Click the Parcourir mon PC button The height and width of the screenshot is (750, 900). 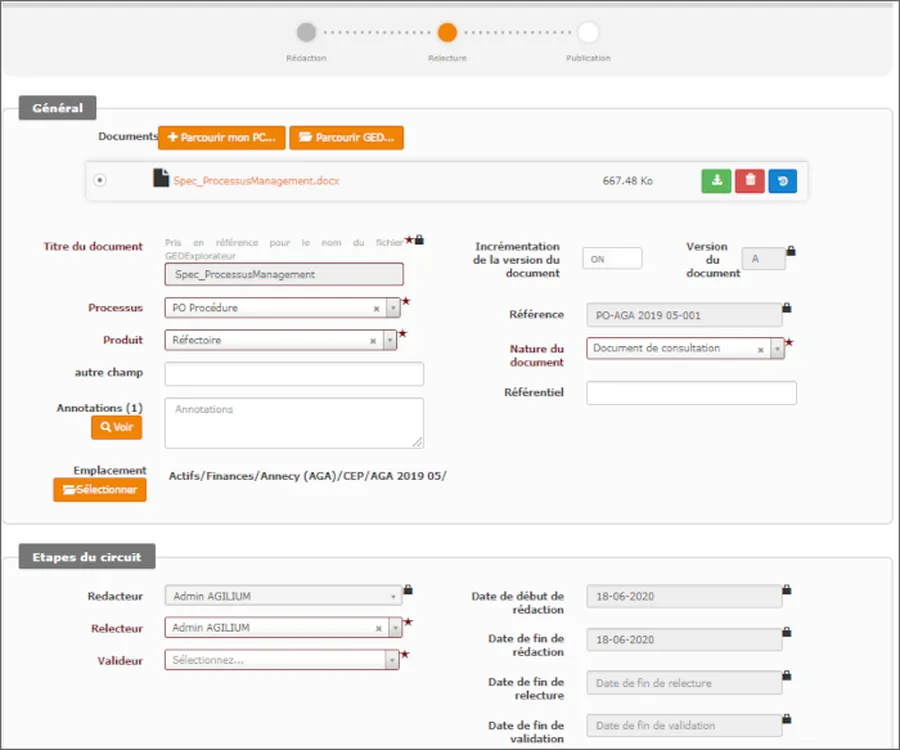click(x=221, y=137)
